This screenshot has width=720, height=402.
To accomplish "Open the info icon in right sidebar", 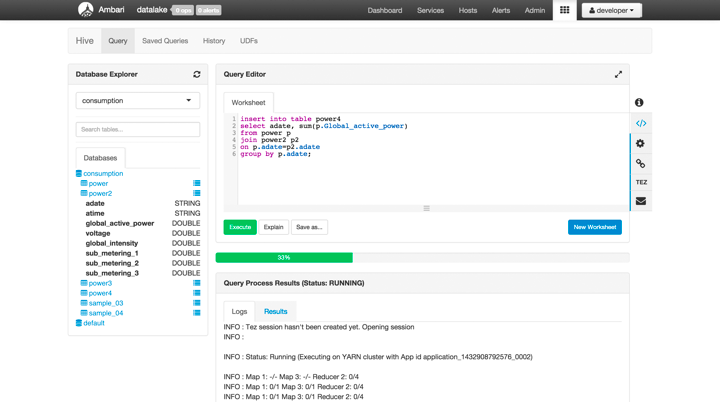I will coord(640,103).
